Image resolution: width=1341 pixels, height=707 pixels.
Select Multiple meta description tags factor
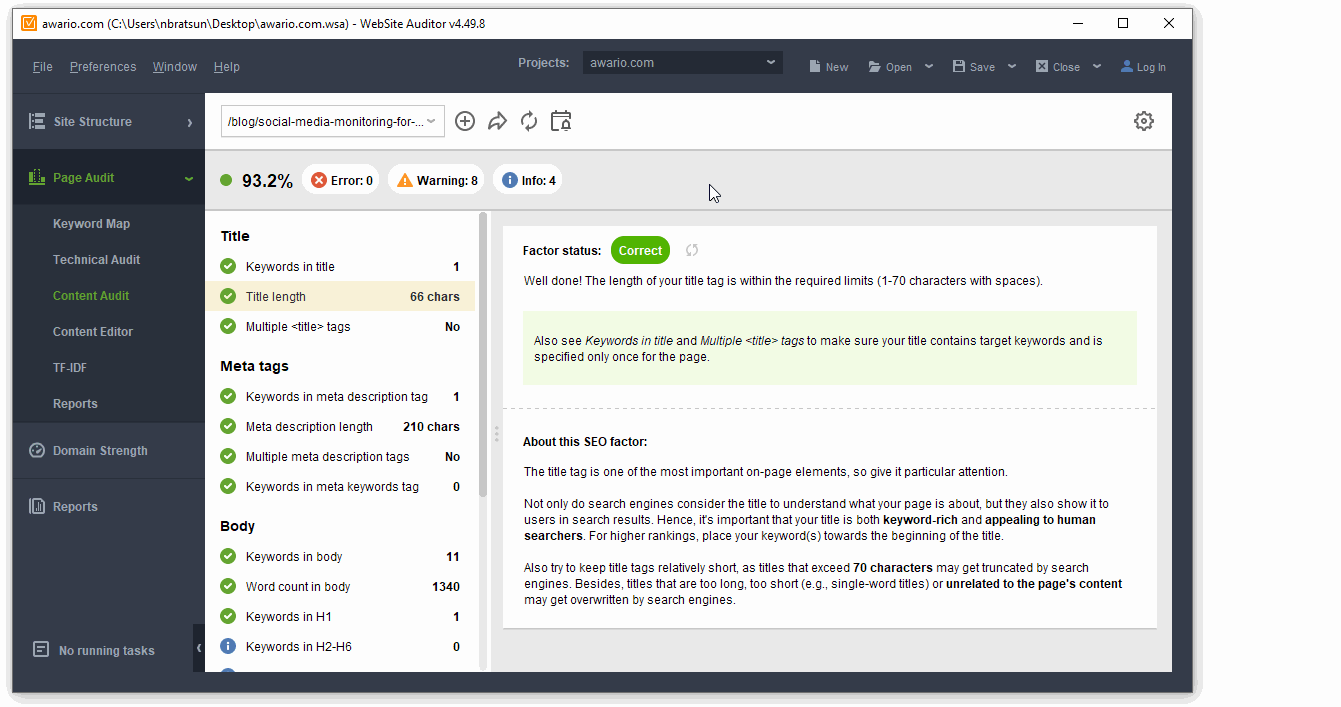340,457
